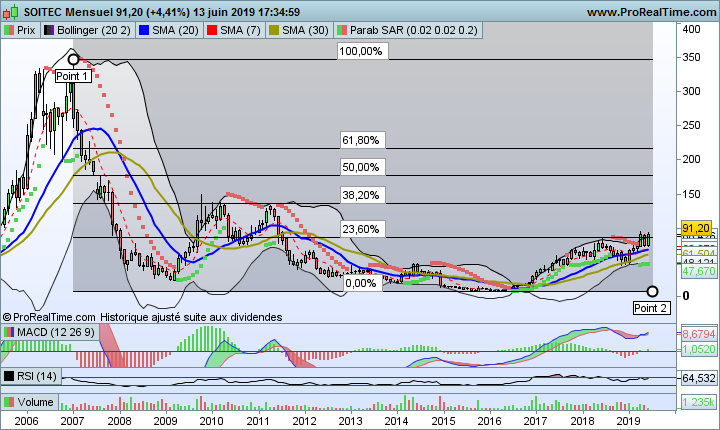720x430 pixels.
Task: Select Fibonacci Point 2 circle handle
Action: tap(652, 292)
